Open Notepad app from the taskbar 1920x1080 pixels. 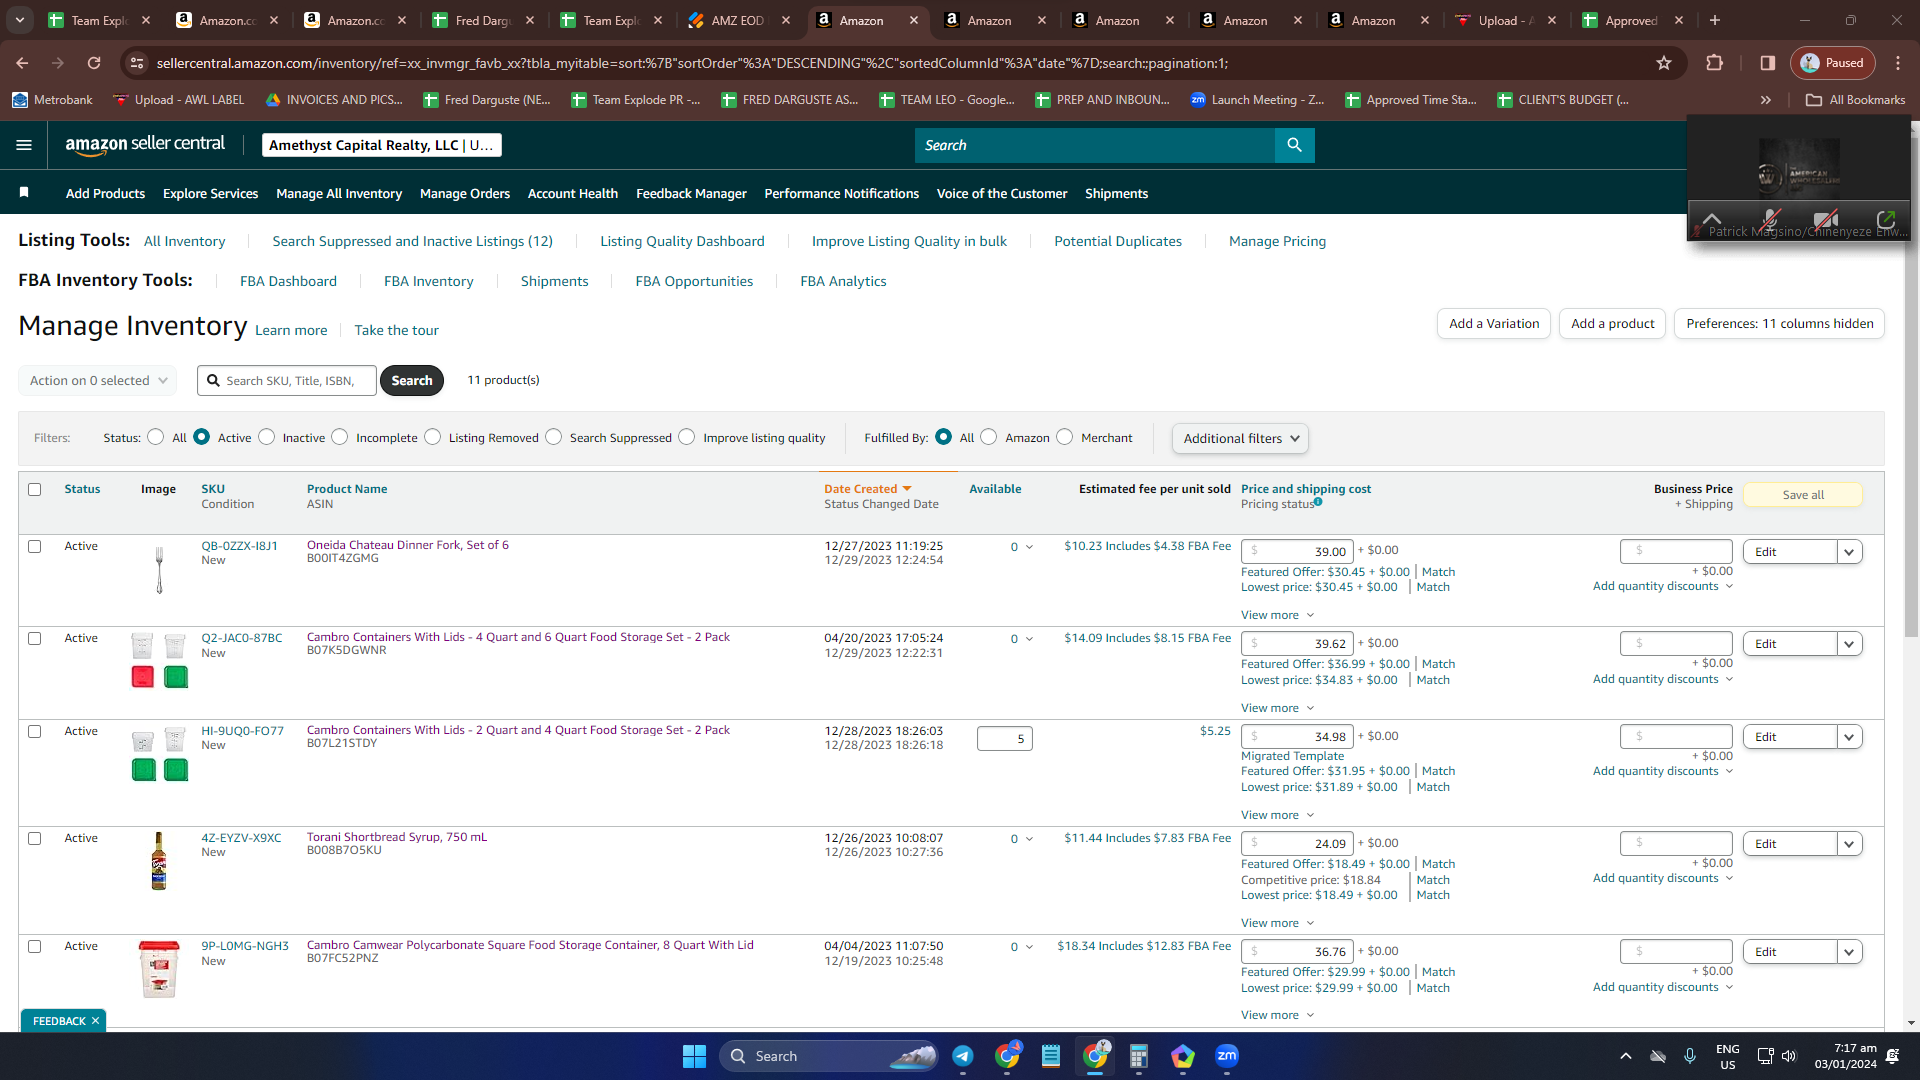click(1050, 1056)
